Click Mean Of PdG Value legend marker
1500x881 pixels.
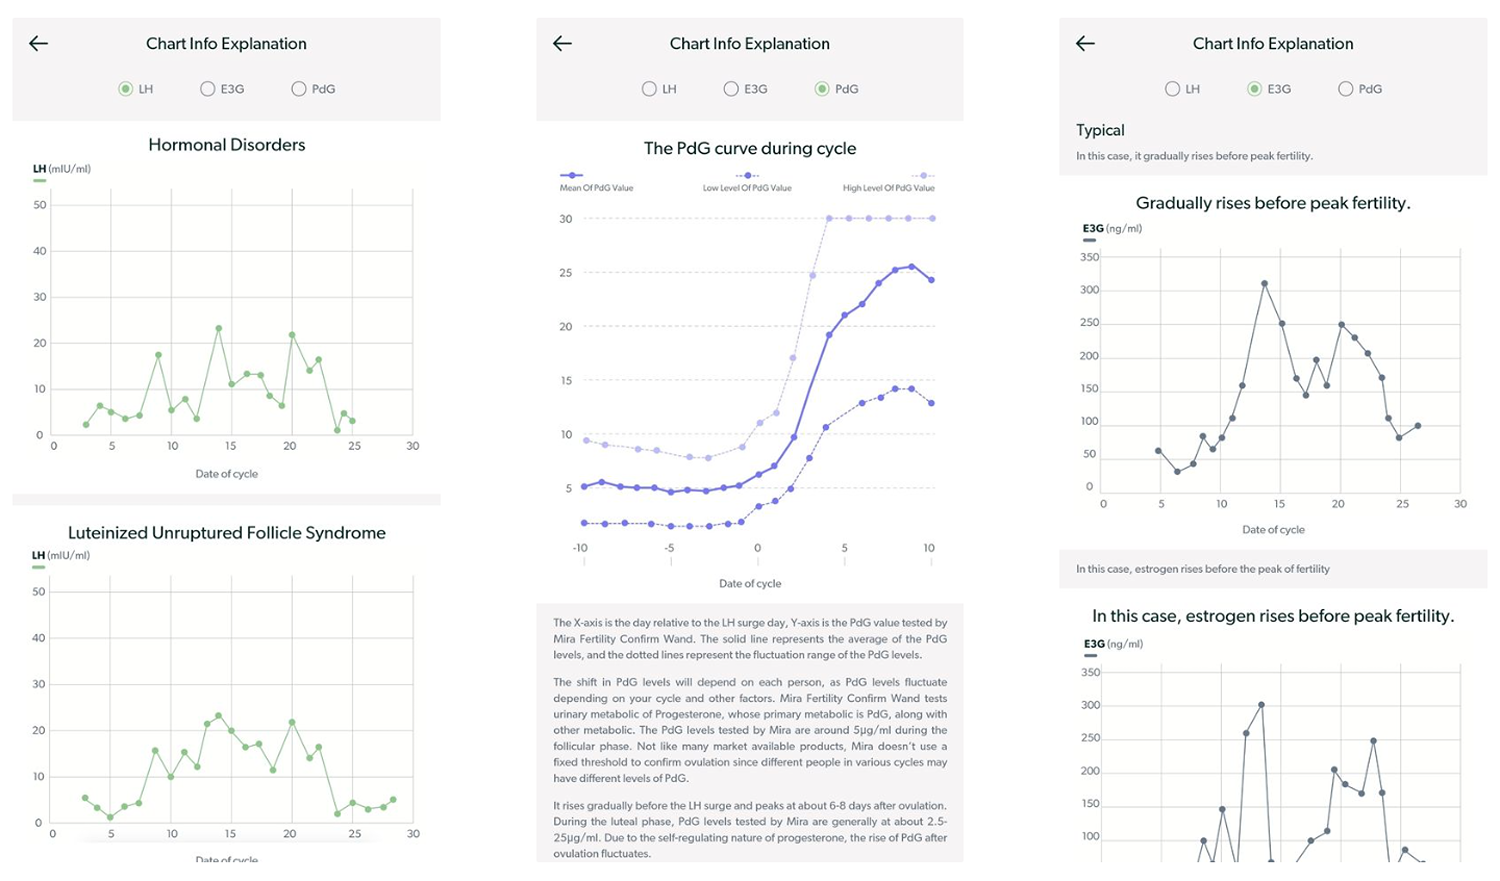click(571, 175)
